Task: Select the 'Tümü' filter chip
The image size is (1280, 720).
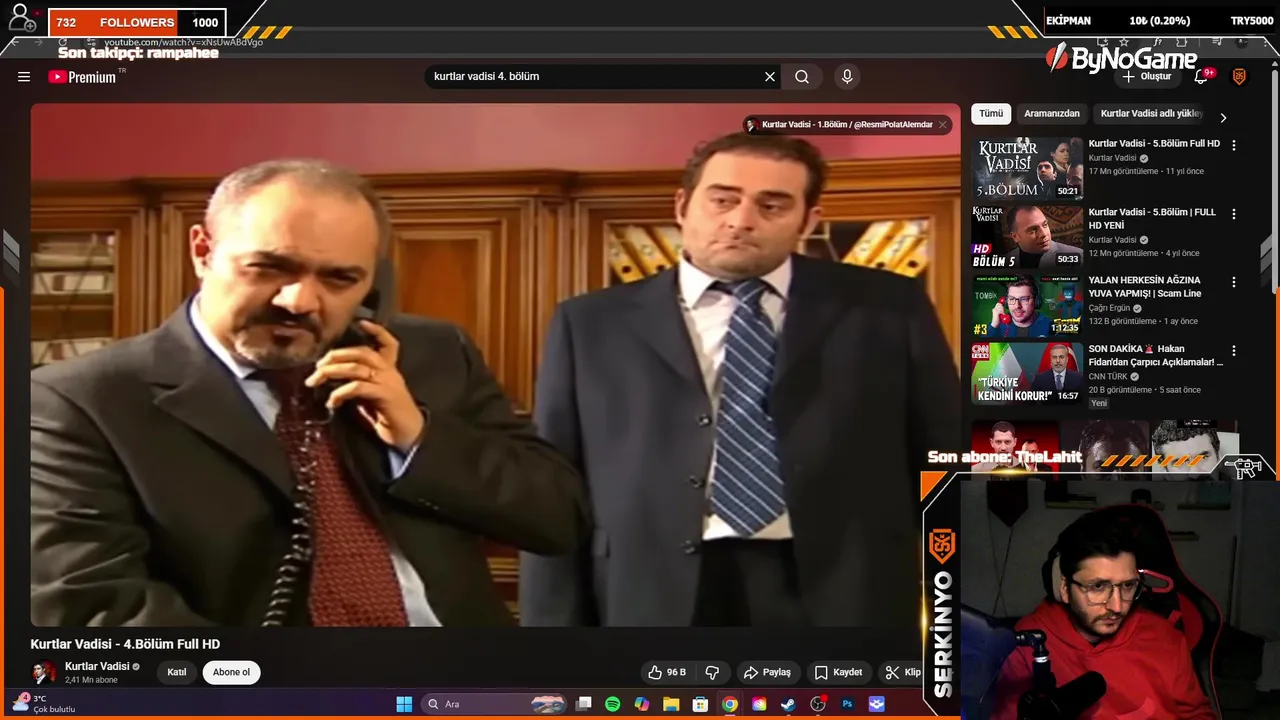Action: pyautogui.click(x=991, y=114)
